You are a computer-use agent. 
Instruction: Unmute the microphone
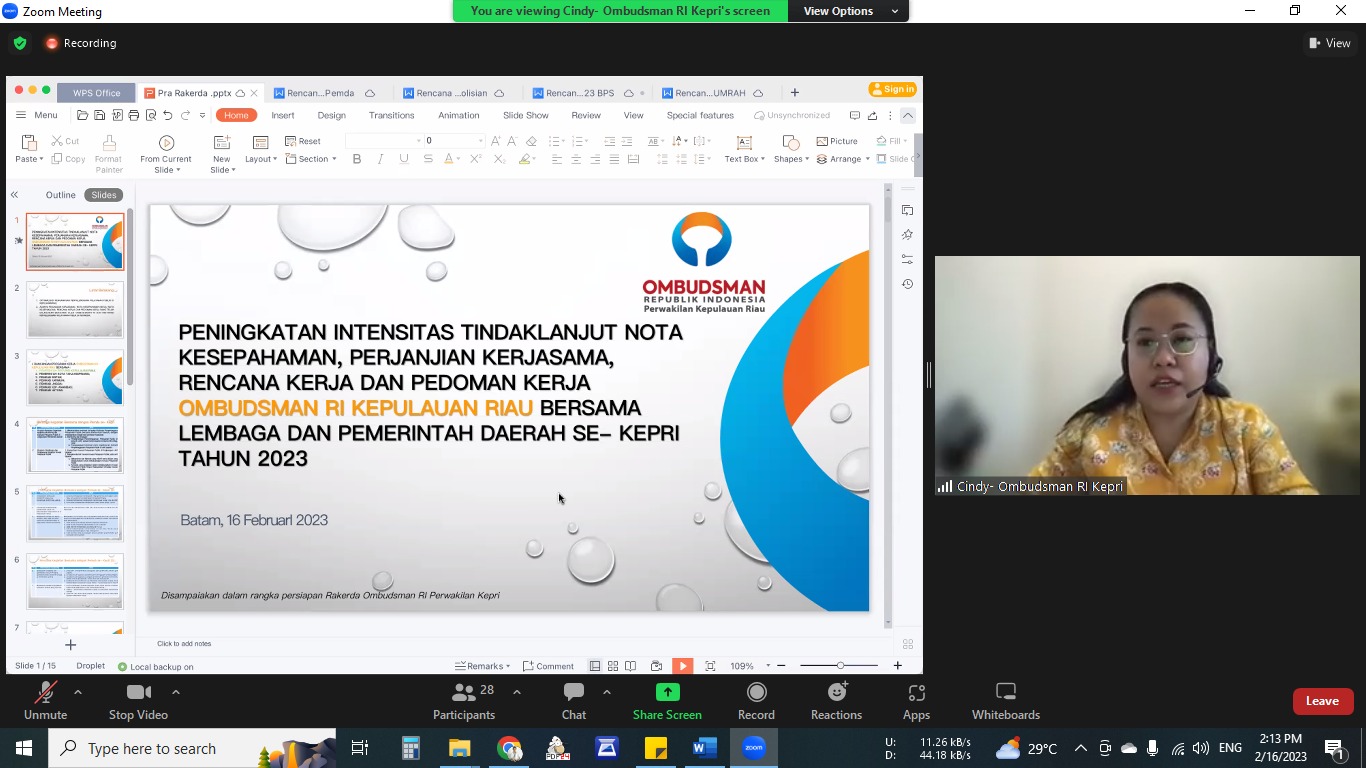pyautogui.click(x=45, y=701)
